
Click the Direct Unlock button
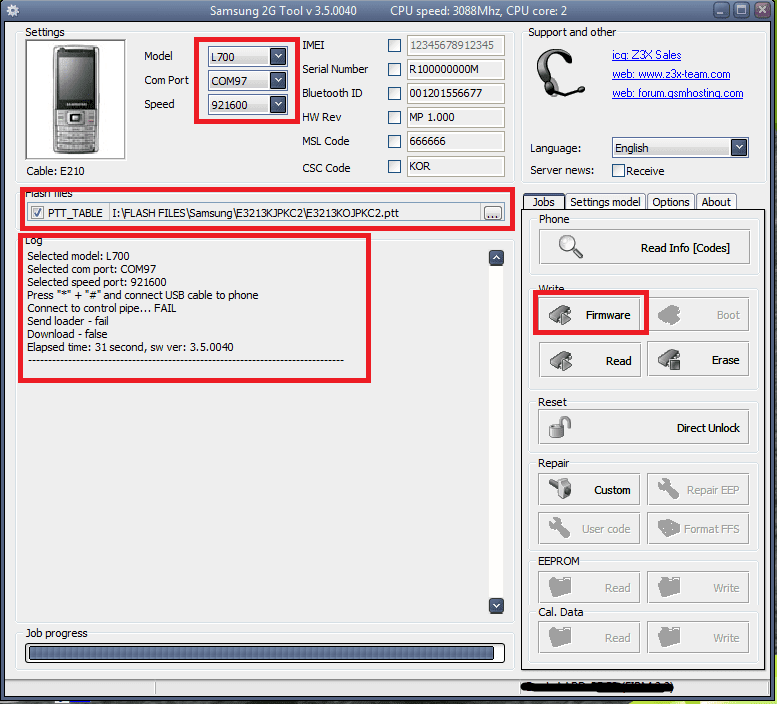point(644,427)
